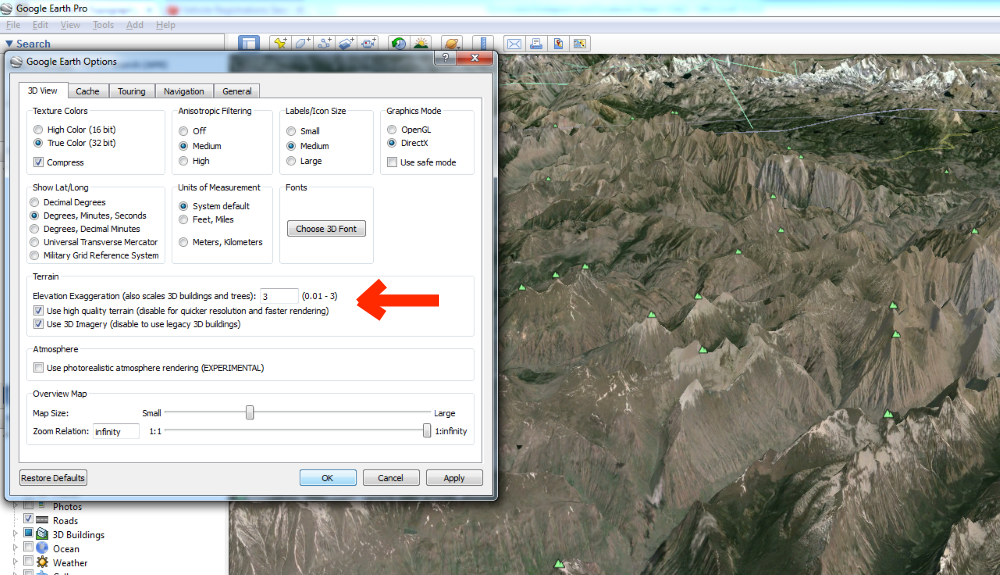Open the planet switcher icon
This screenshot has width=1000, height=575.
[452, 43]
